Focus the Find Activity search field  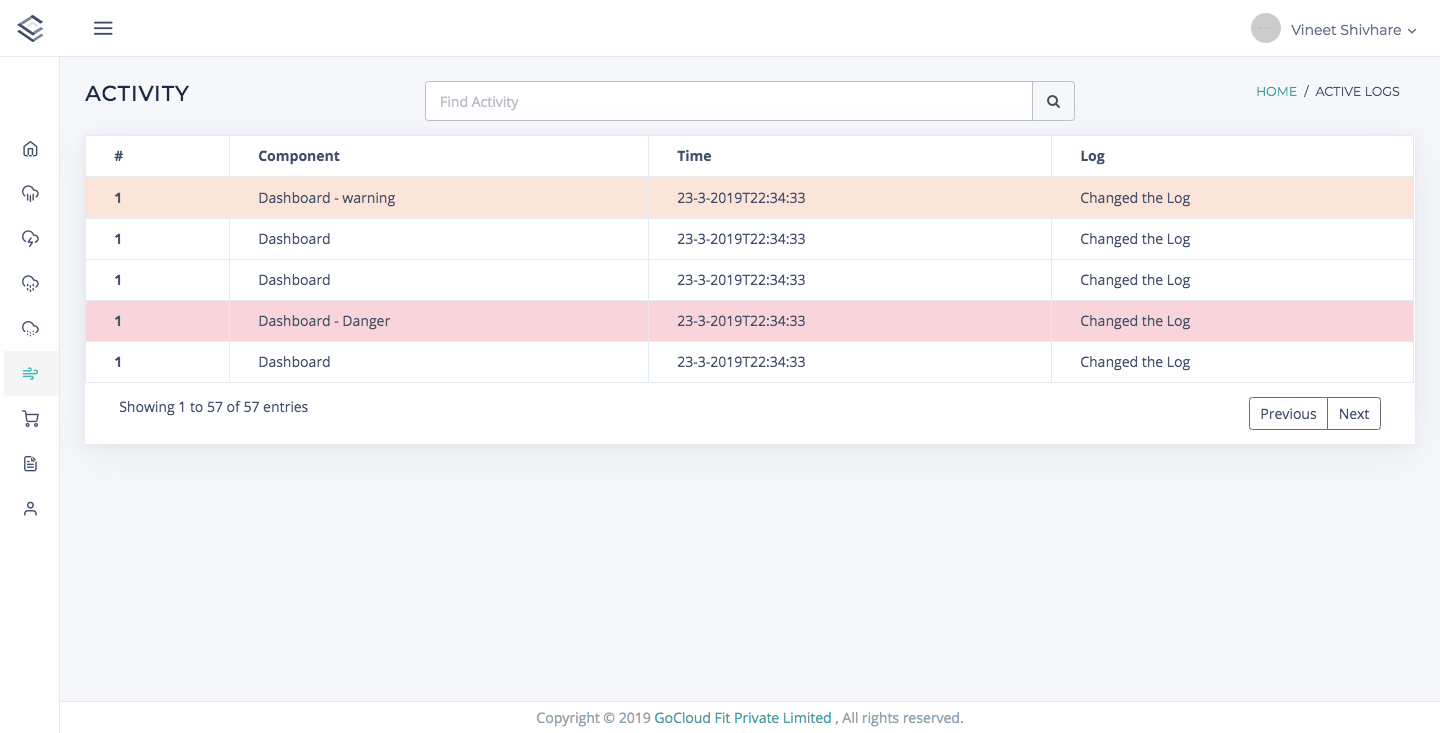pyautogui.click(x=728, y=101)
